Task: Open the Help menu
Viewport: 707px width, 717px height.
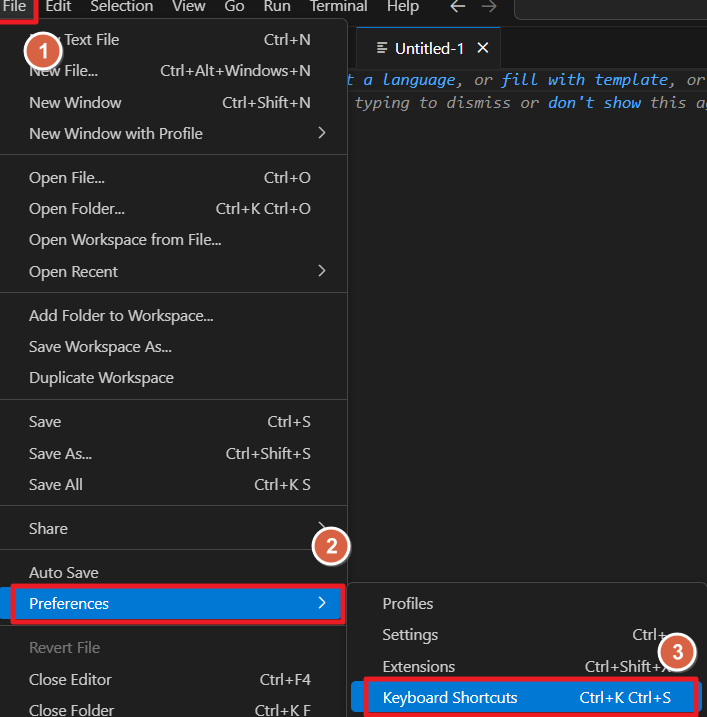Action: (402, 7)
